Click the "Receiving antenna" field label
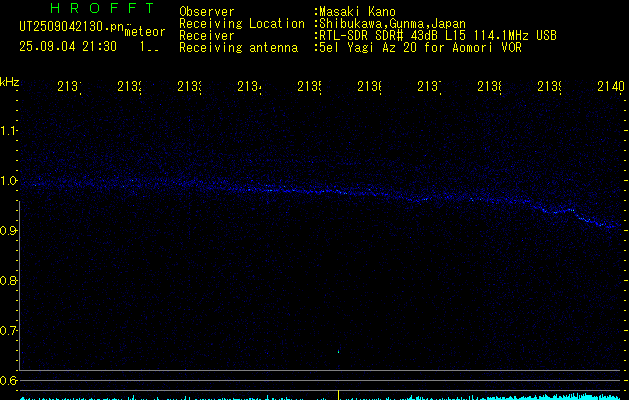This screenshot has height=400, width=629. tap(238, 48)
